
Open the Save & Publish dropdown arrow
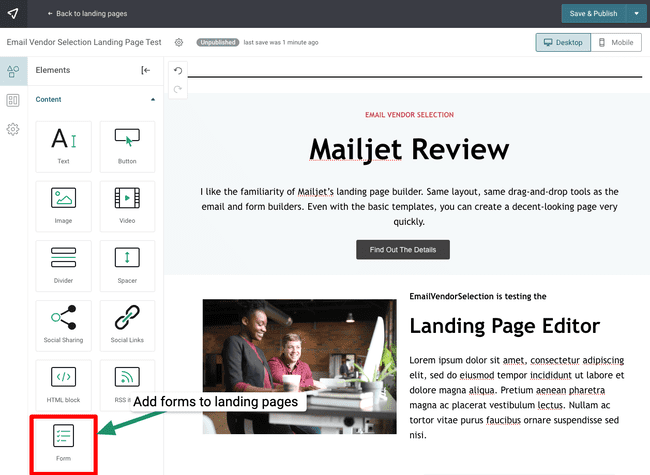pos(636,14)
